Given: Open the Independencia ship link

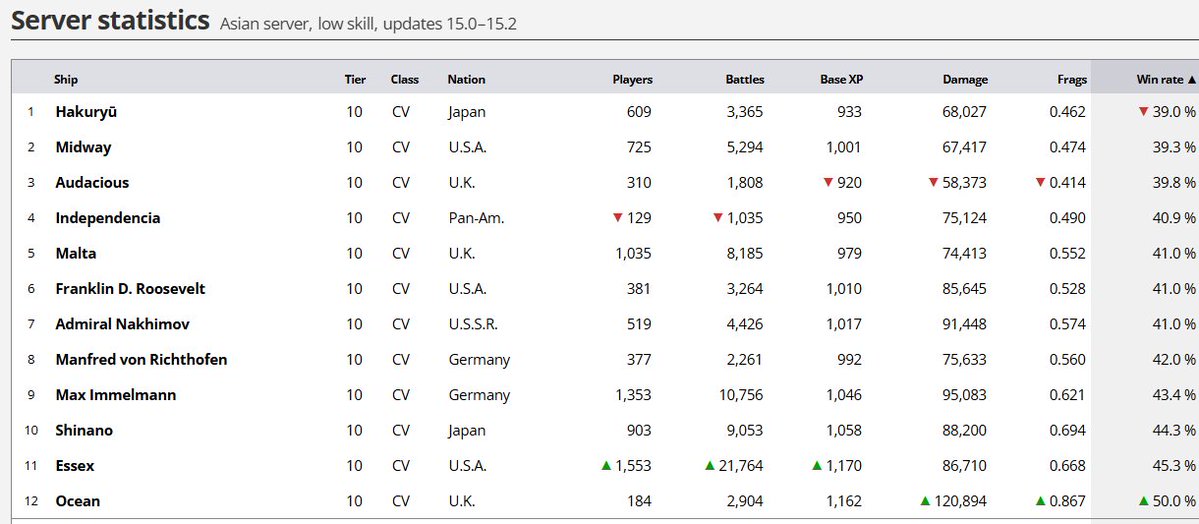Looking at the screenshot, I should 108,218.
